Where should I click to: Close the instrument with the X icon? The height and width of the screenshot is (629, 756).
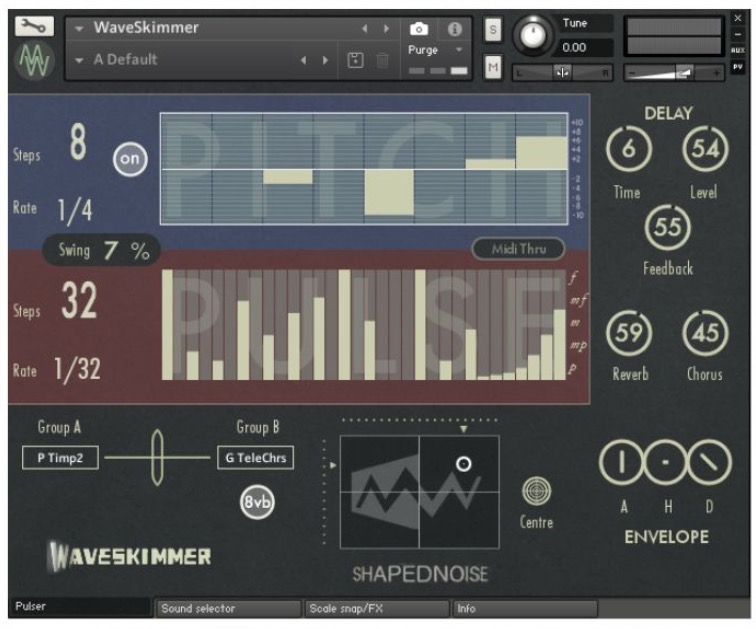(738, 18)
